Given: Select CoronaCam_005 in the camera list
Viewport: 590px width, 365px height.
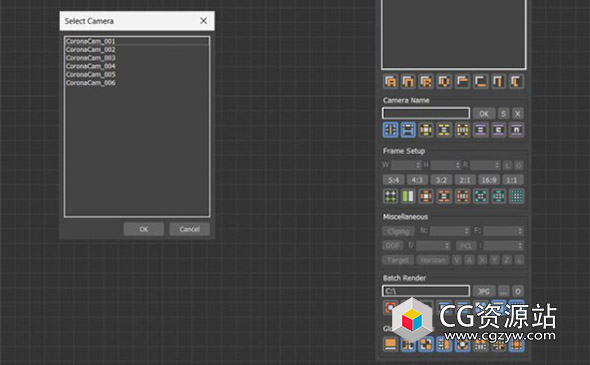Looking at the screenshot, I should click(x=91, y=74).
